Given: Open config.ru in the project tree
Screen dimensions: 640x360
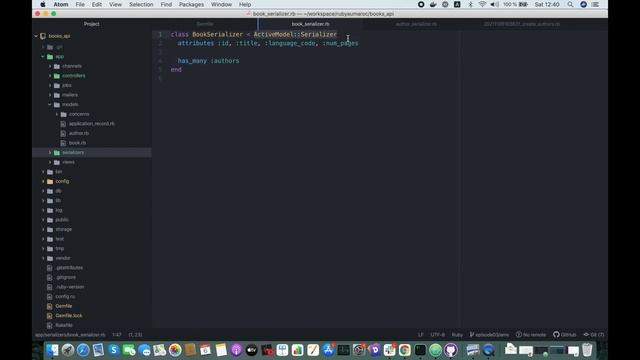Looking at the screenshot, I should click(x=65, y=296).
